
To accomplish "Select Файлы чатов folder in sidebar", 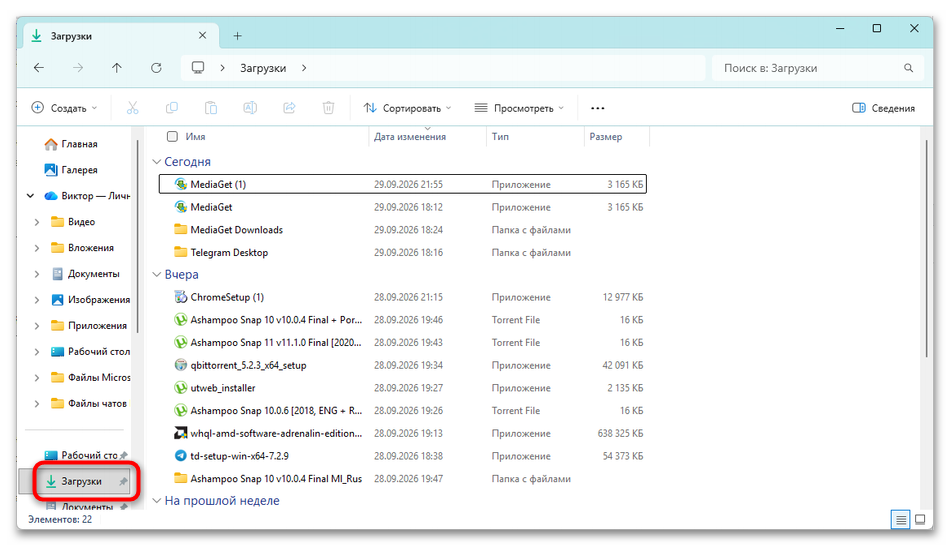I will click(89, 403).
